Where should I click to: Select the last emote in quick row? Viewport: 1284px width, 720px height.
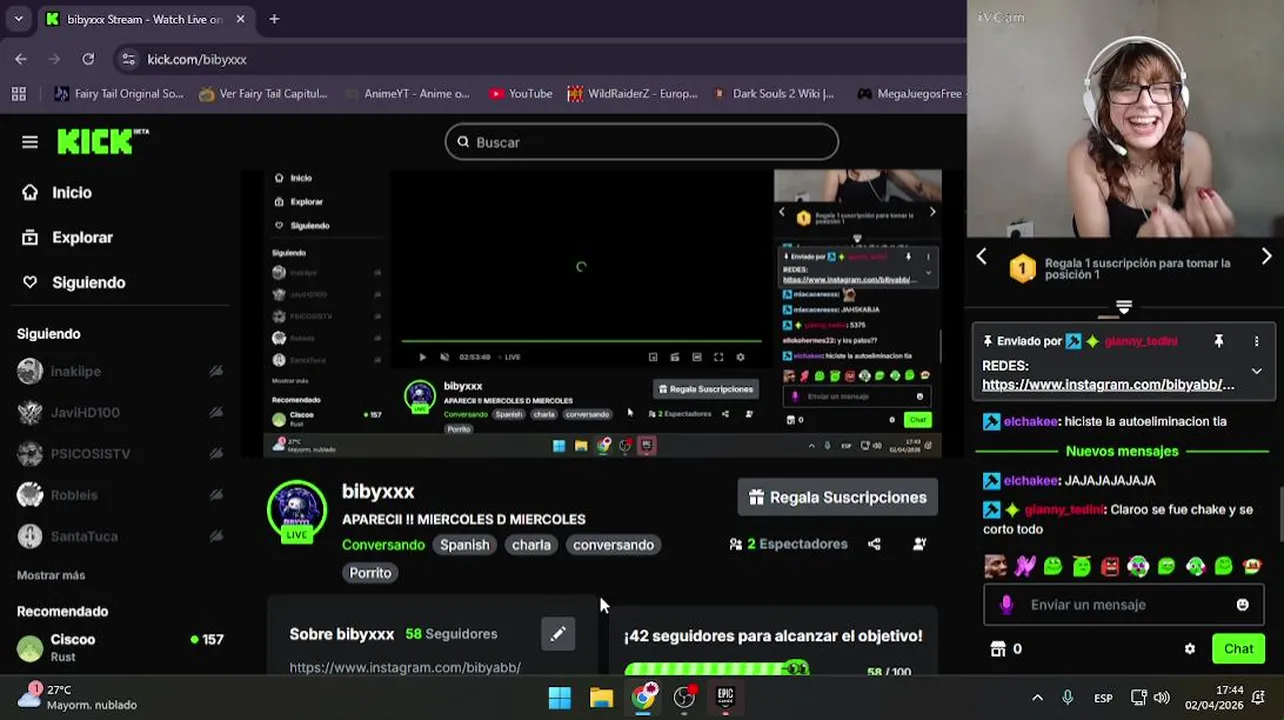pos(1252,566)
